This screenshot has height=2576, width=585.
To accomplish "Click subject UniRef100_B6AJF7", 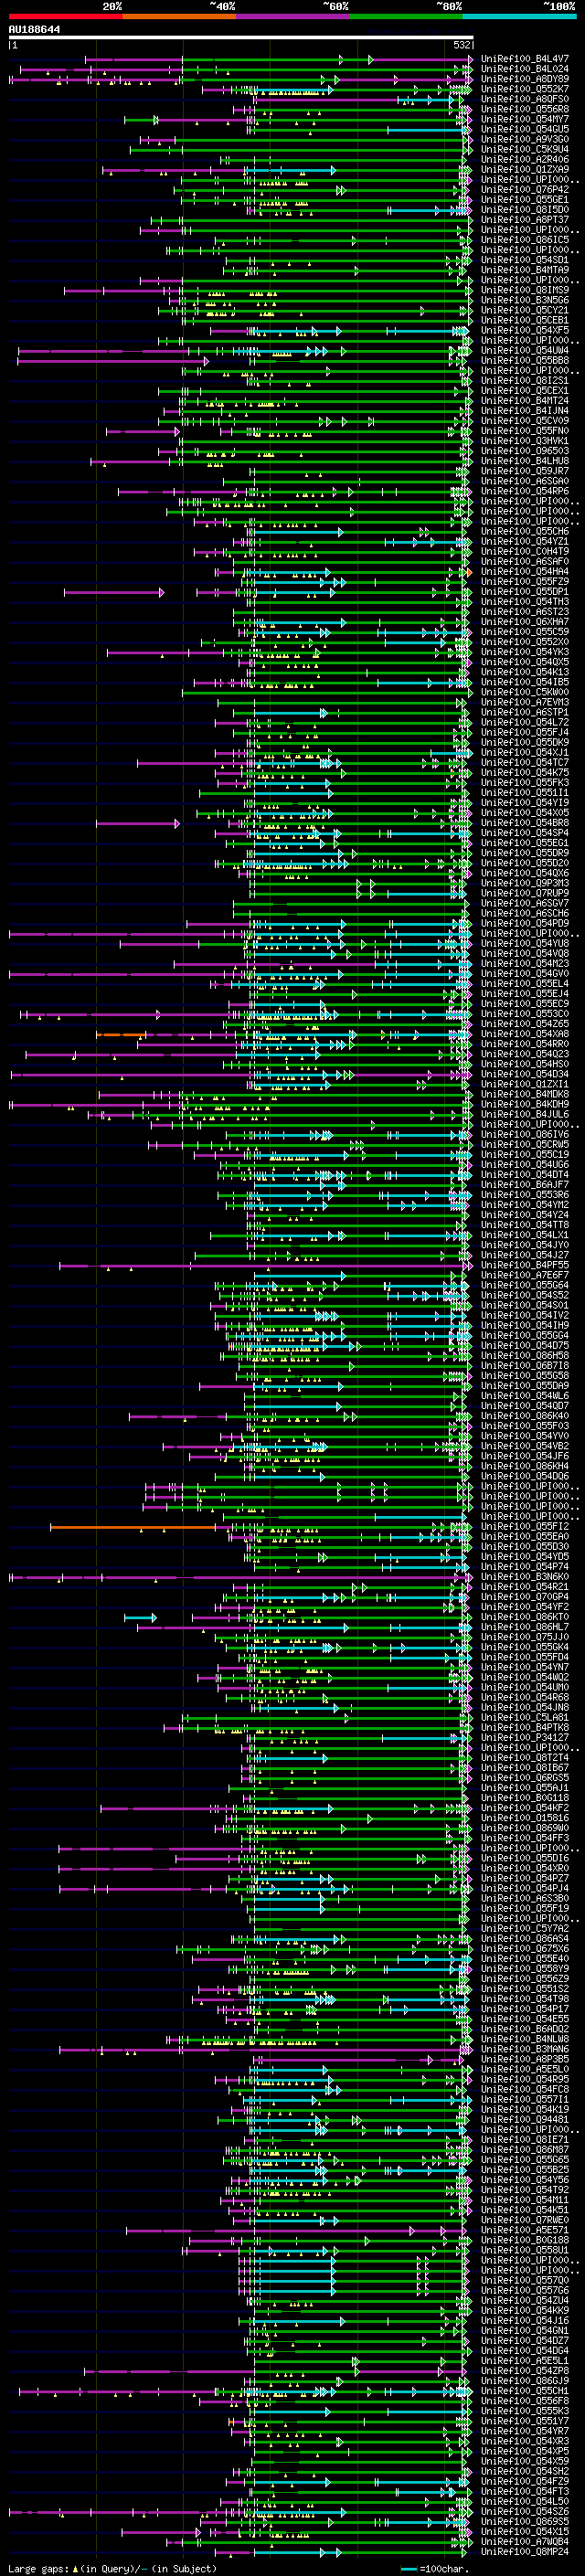I will (x=525, y=1184).
